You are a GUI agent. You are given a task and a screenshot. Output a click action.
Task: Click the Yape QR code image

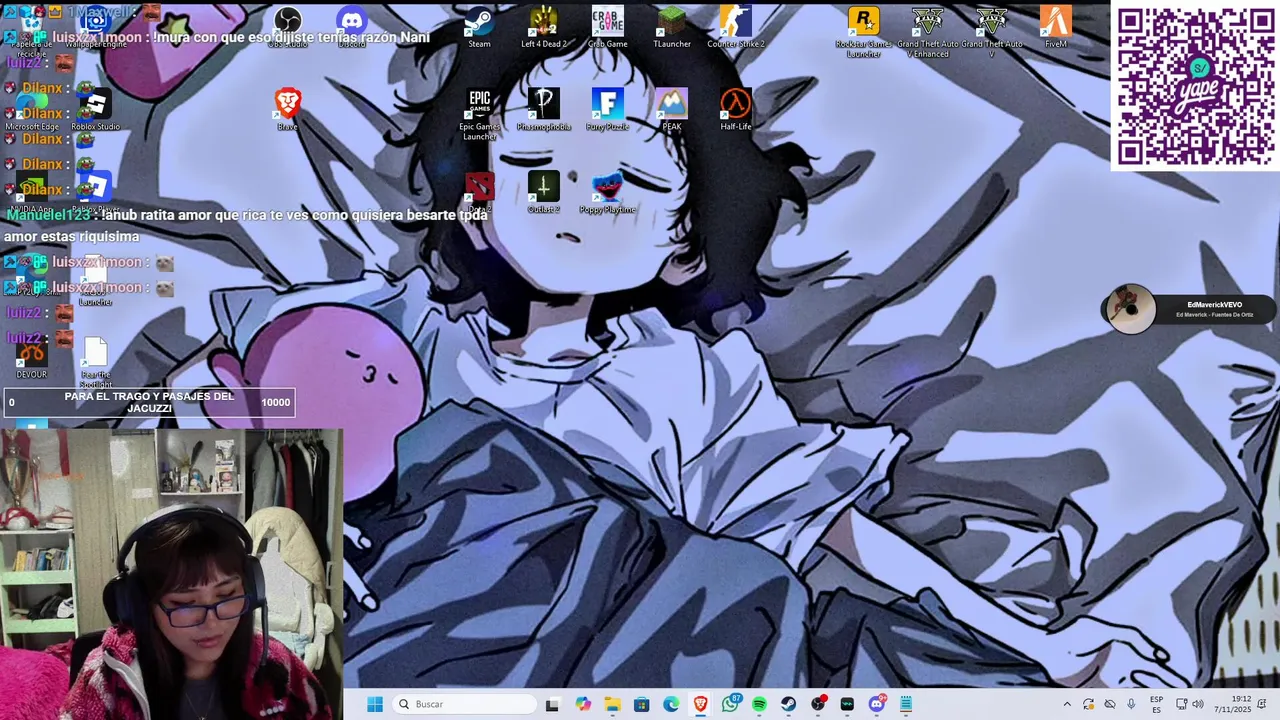point(1195,86)
